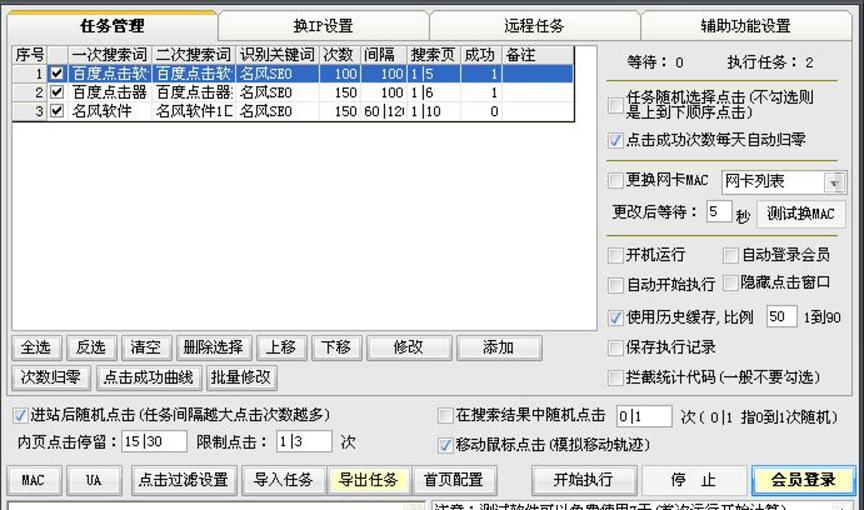Open the 换IP设置 tab
Screen dimensions: 864x510
(x=323, y=26)
